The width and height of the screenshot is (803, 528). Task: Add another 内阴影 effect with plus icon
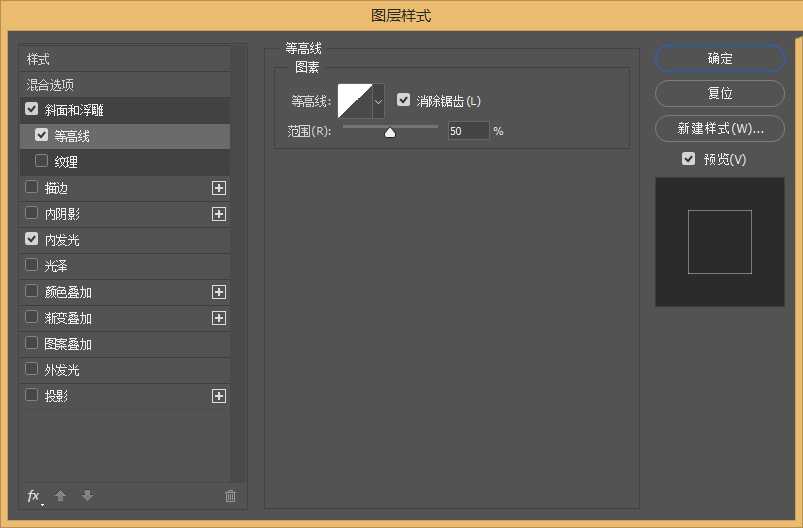[x=219, y=214]
